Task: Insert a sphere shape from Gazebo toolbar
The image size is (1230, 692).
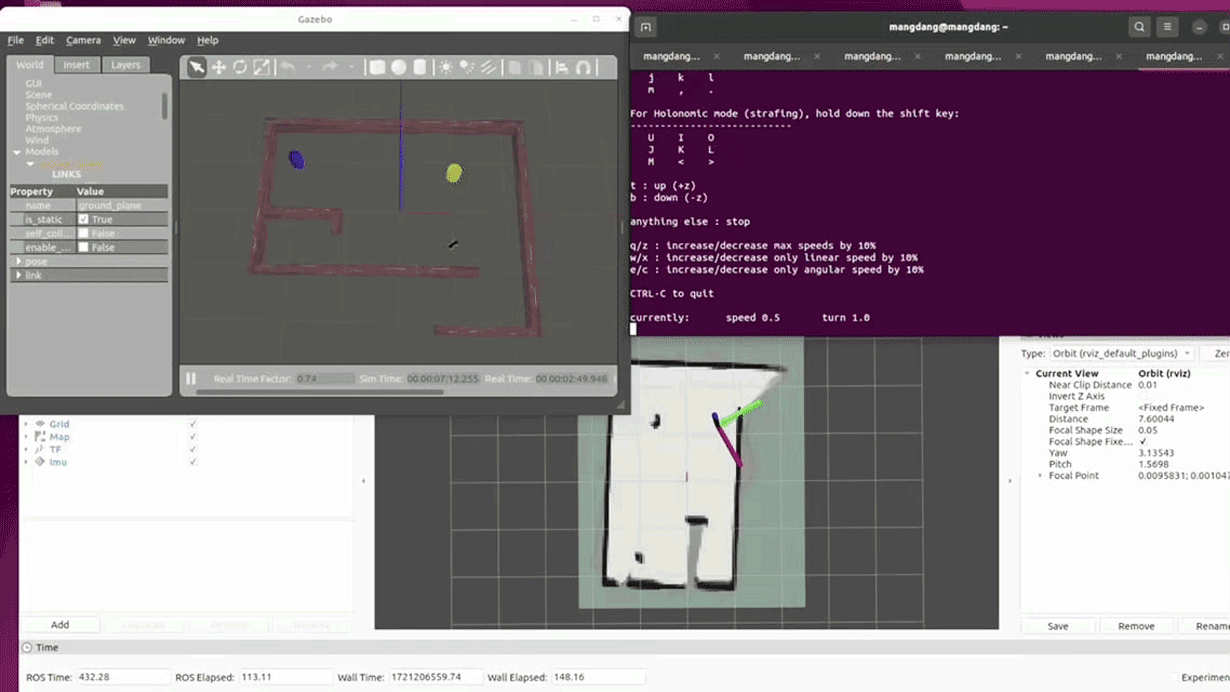Action: (398, 67)
